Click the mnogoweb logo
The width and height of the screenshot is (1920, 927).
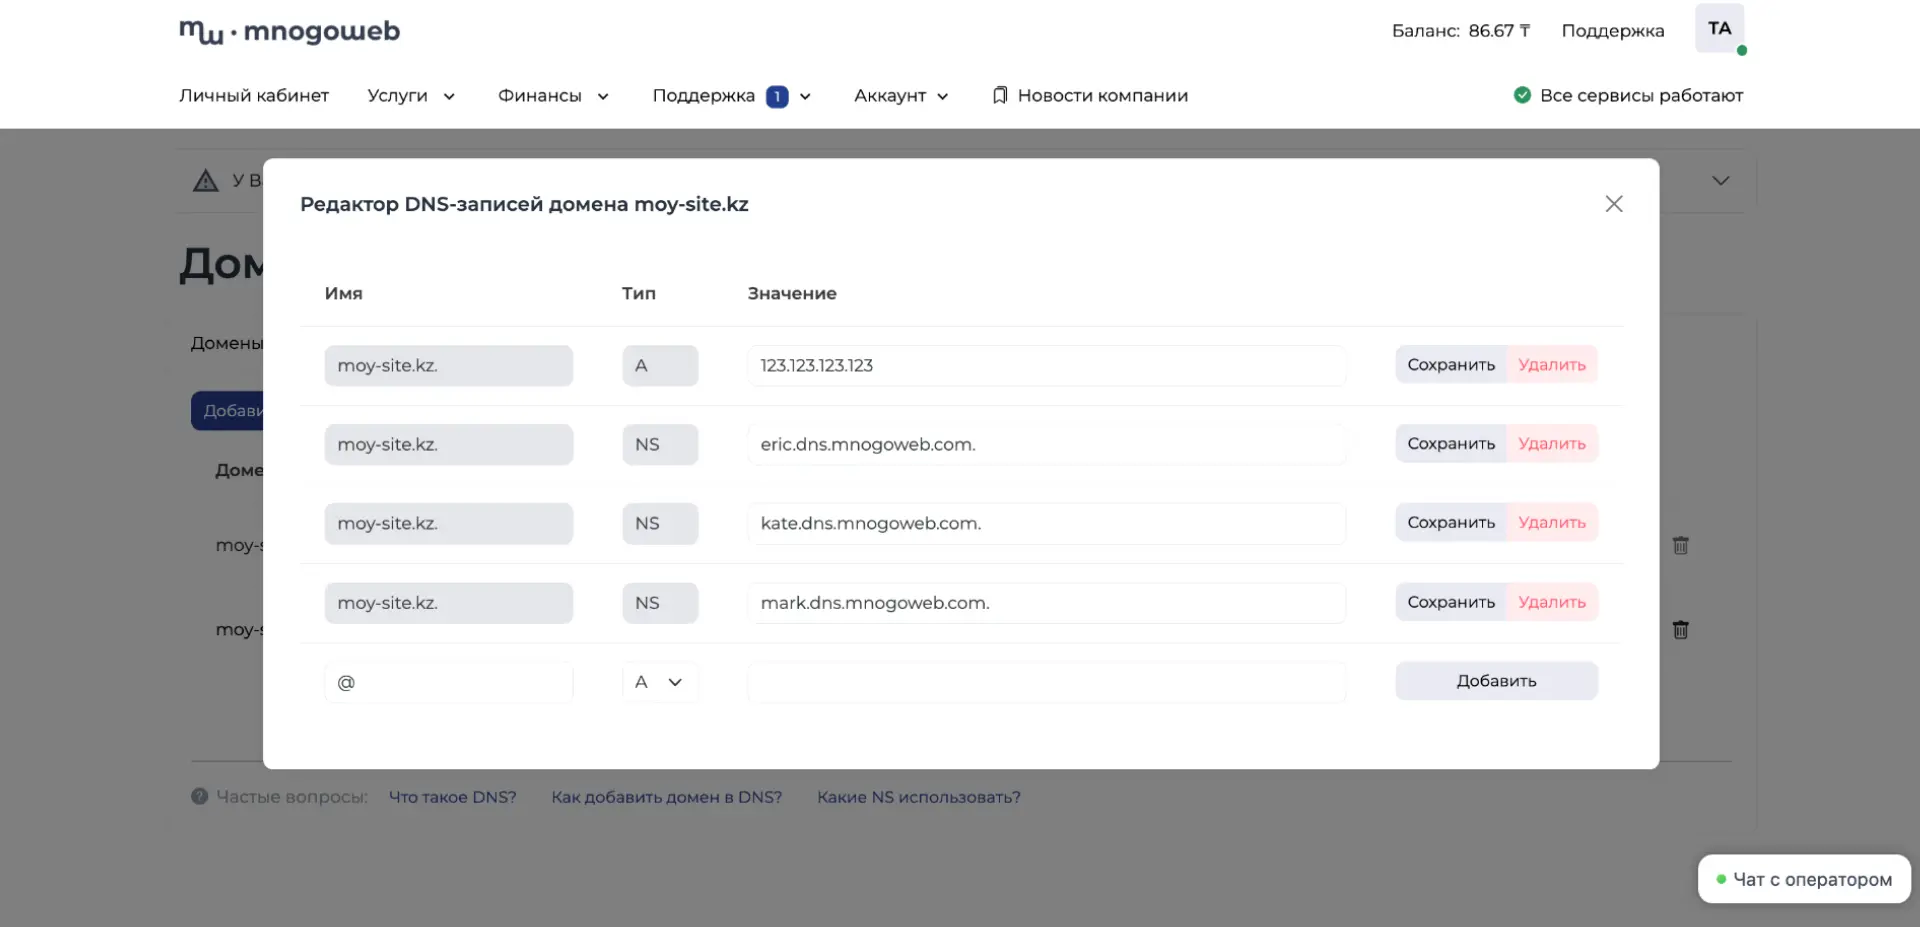pyautogui.click(x=289, y=32)
